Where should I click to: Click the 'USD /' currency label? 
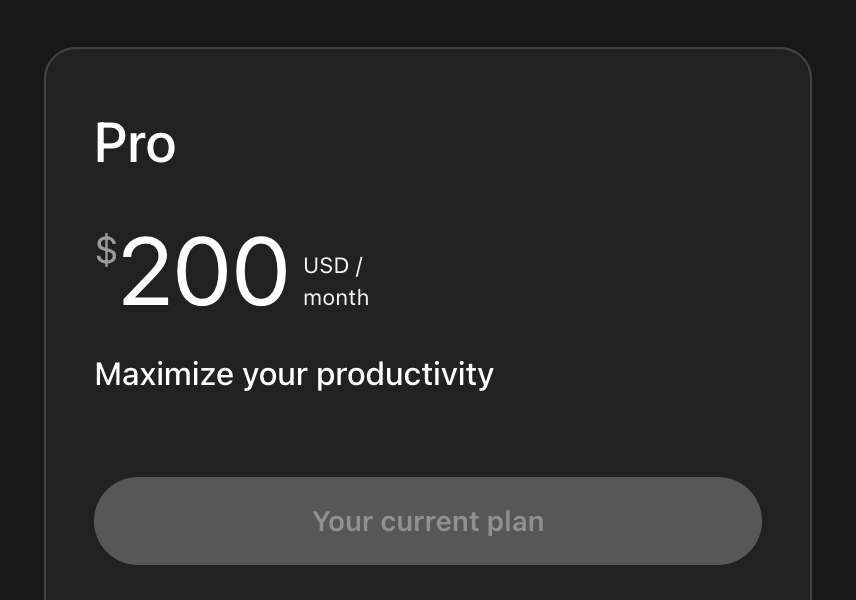pyautogui.click(x=333, y=266)
